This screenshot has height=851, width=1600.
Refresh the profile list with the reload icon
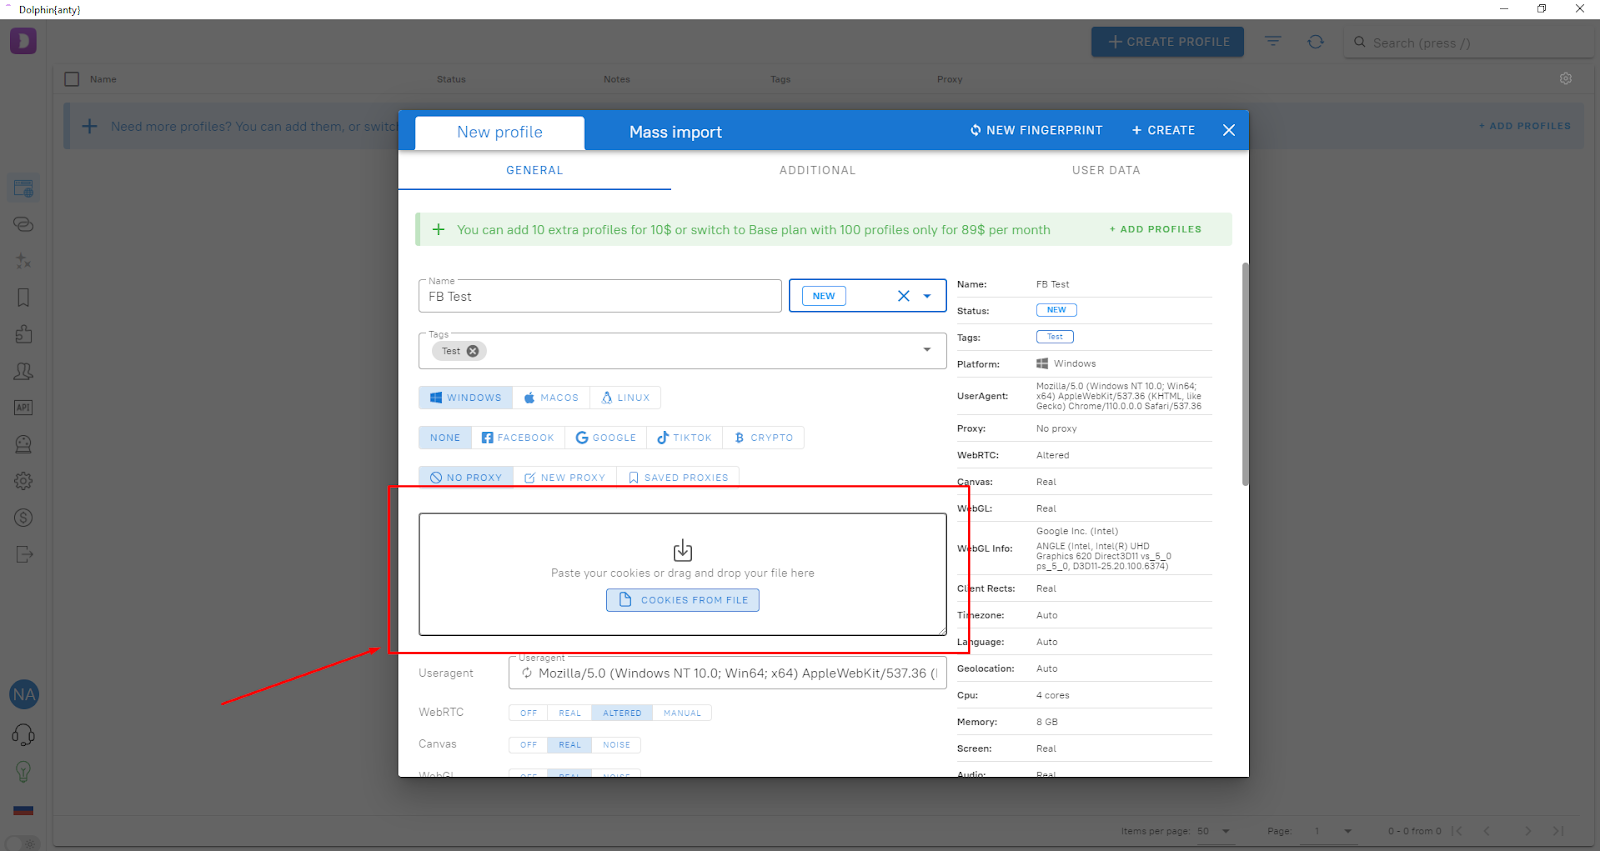(x=1316, y=41)
